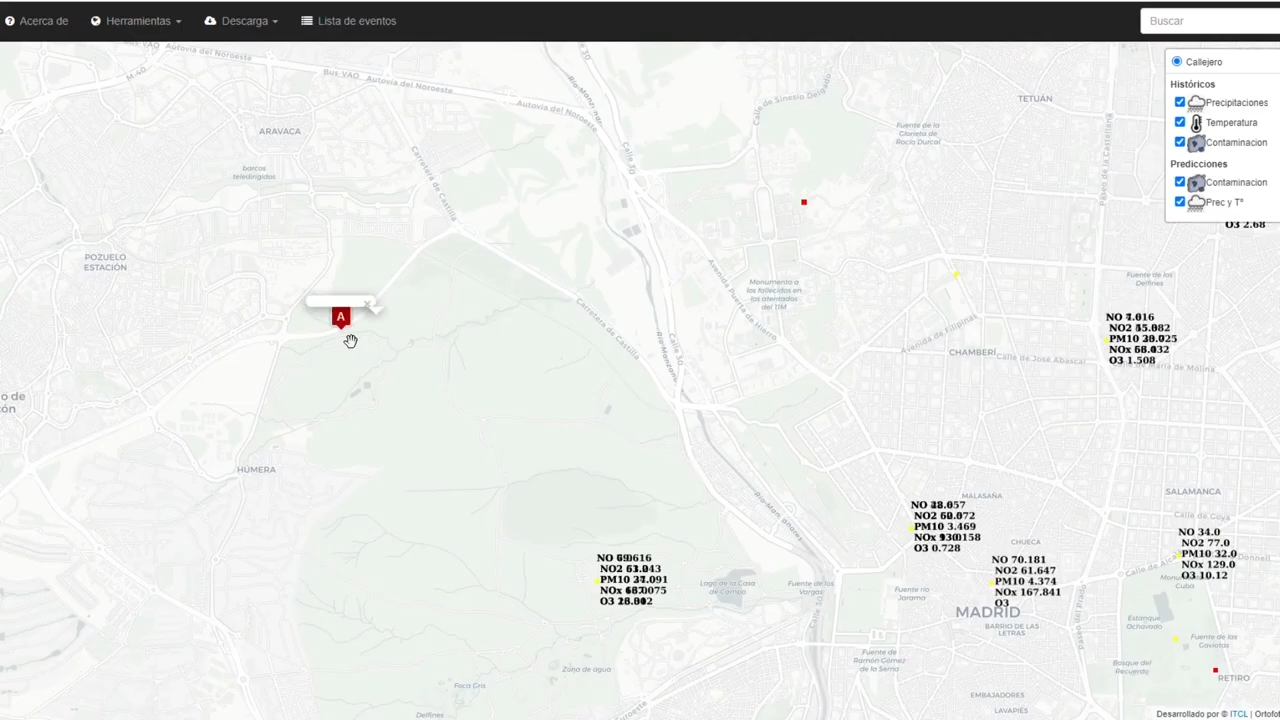The image size is (1280, 720).
Task: Select the Callejero base map radio button
Action: [1177, 62]
